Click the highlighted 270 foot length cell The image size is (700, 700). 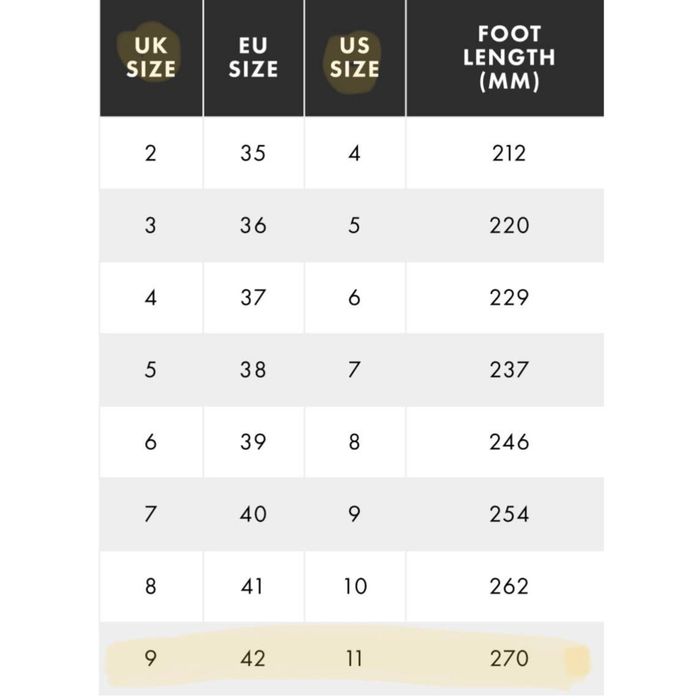(508, 659)
